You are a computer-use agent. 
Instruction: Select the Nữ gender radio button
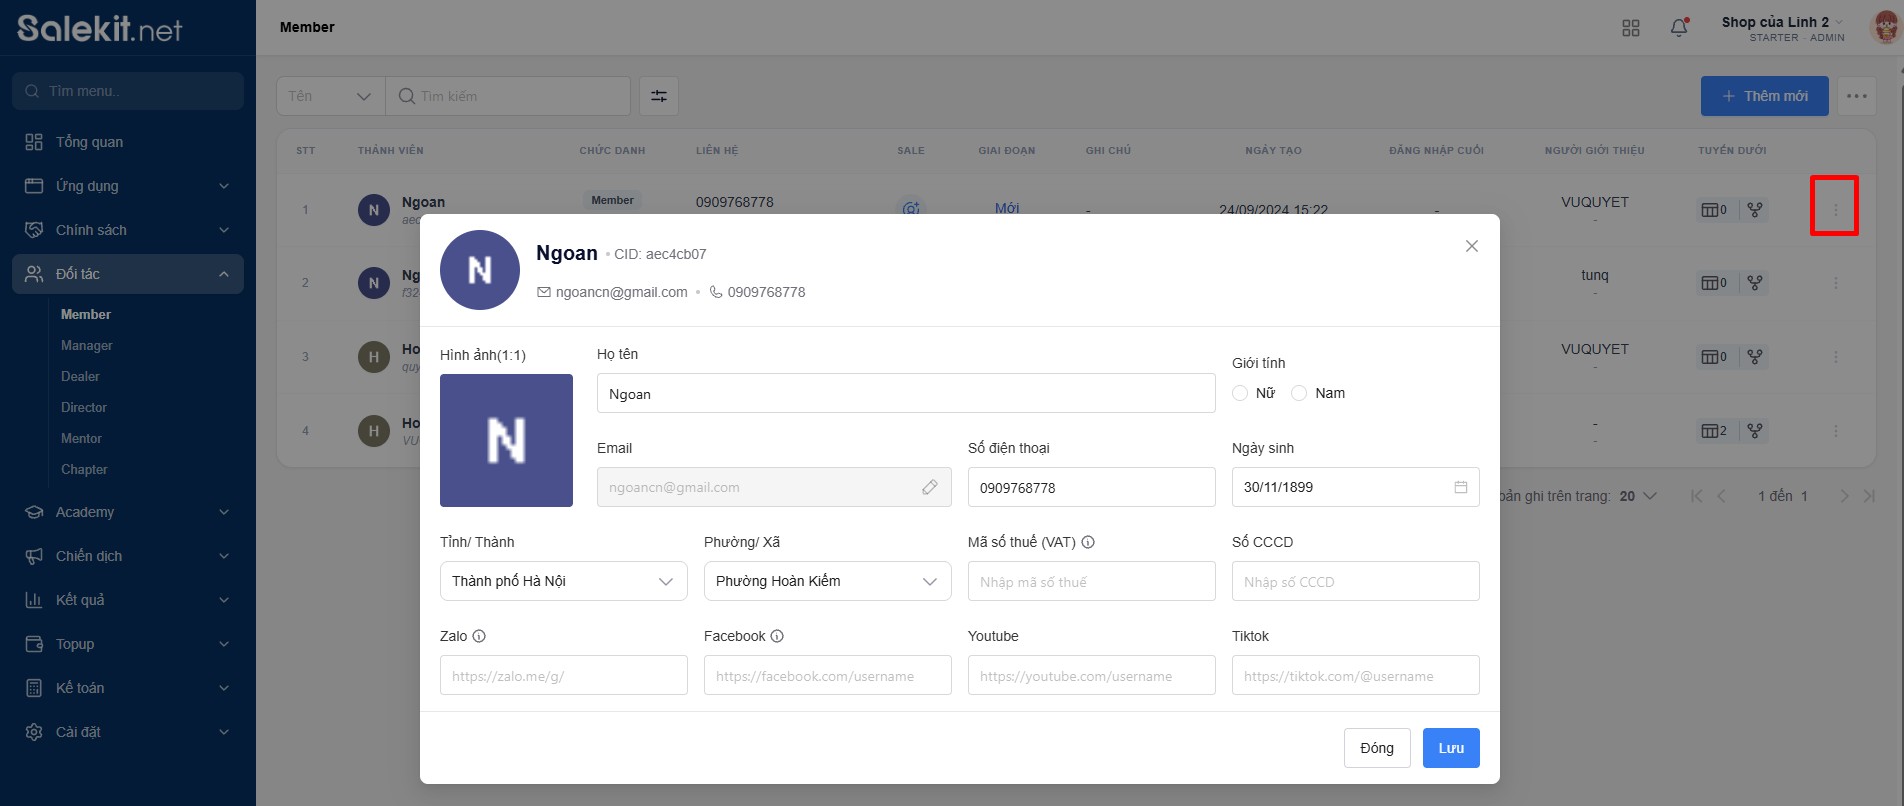[x=1240, y=393]
